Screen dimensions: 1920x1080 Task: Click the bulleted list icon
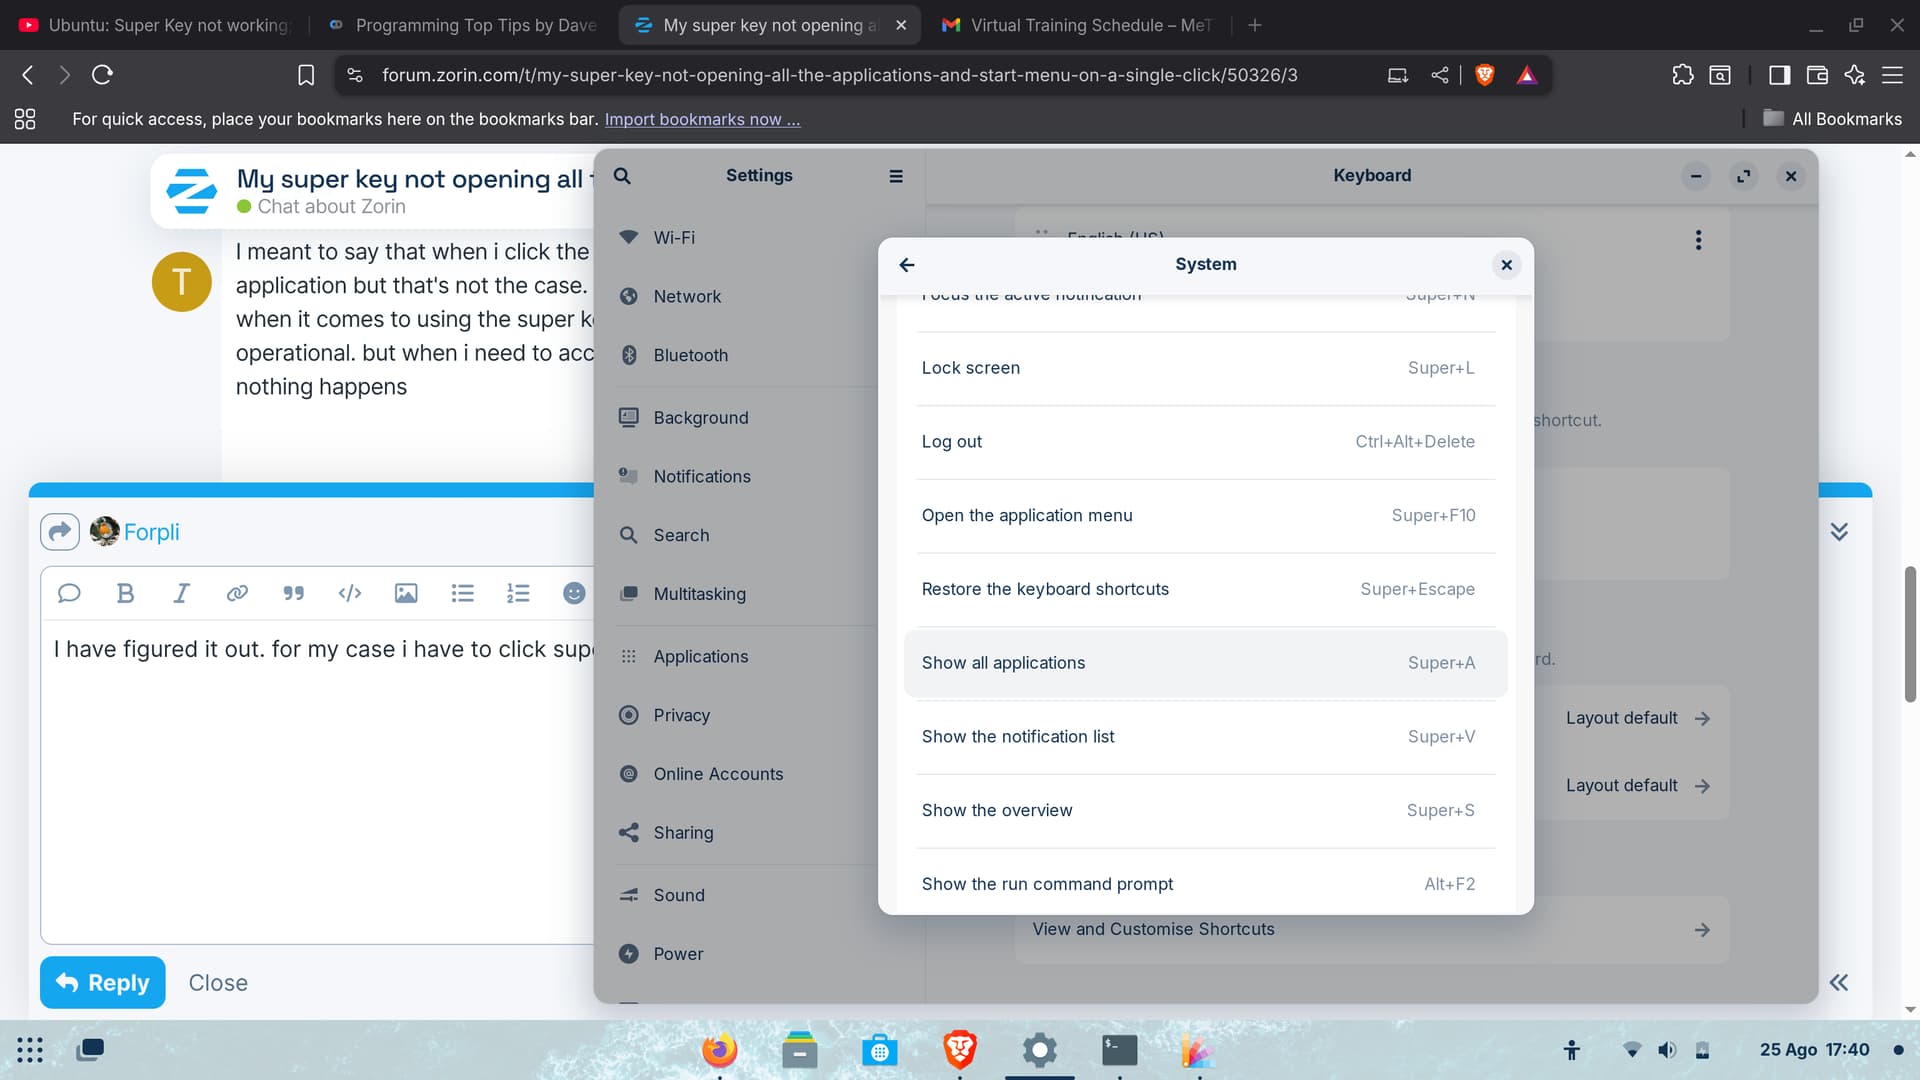click(x=462, y=593)
